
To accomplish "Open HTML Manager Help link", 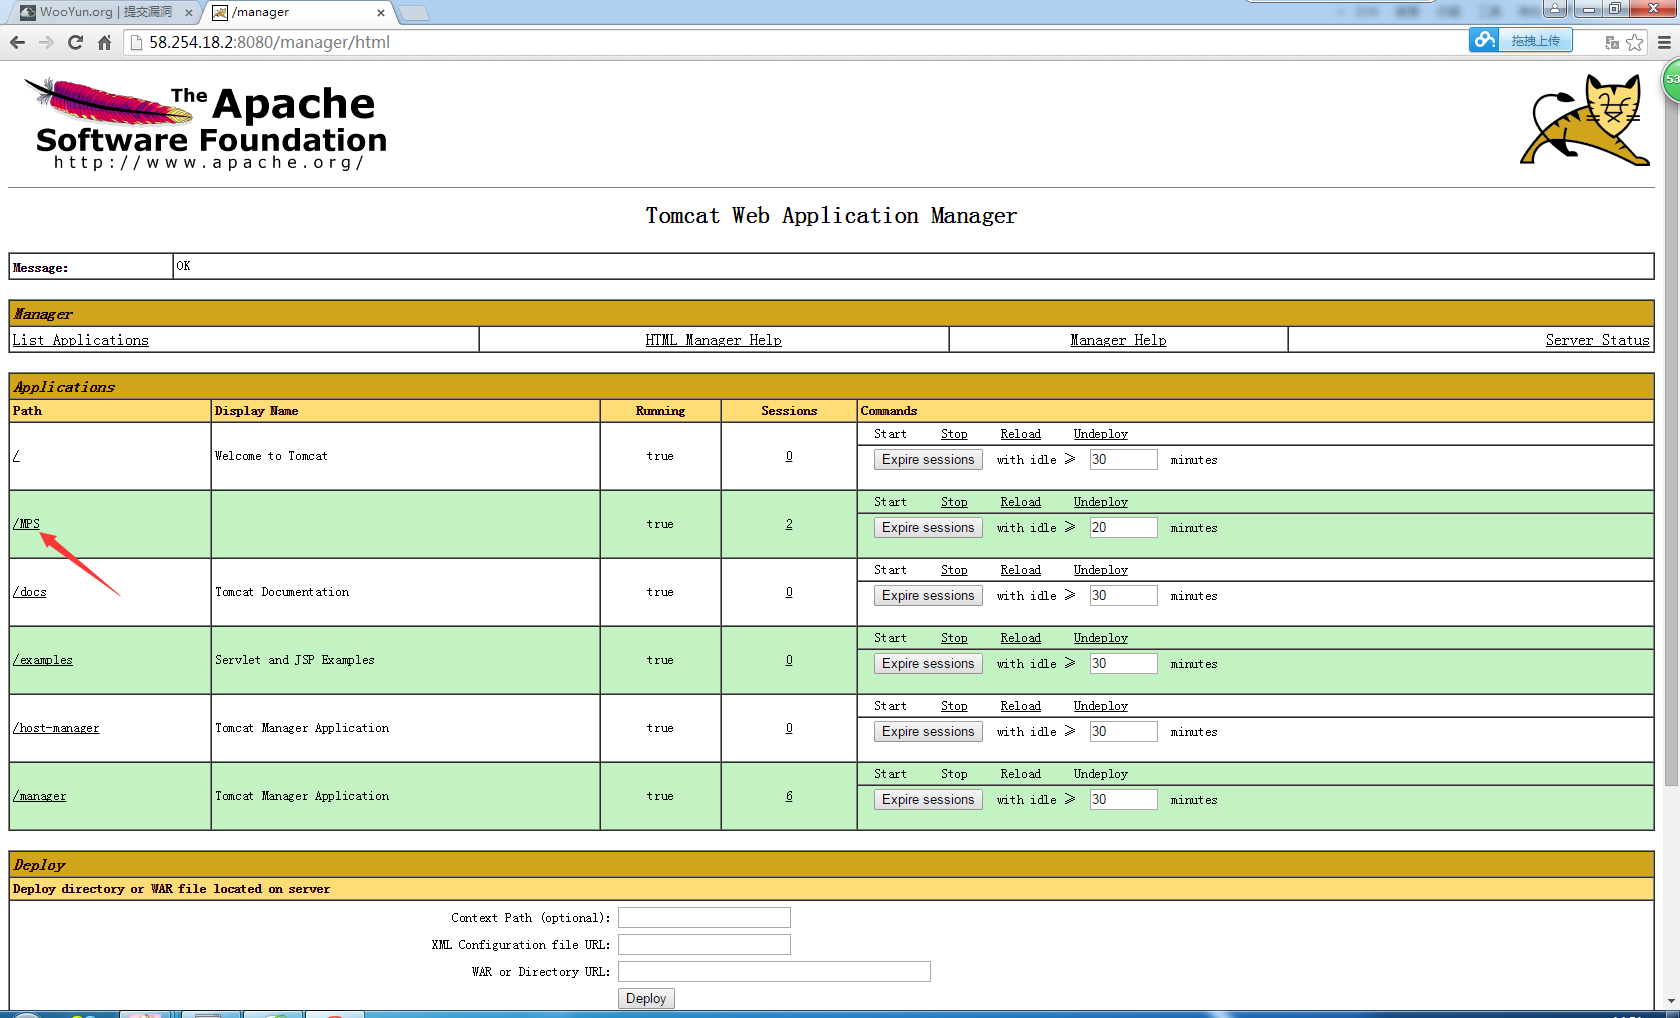I will tap(713, 340).
